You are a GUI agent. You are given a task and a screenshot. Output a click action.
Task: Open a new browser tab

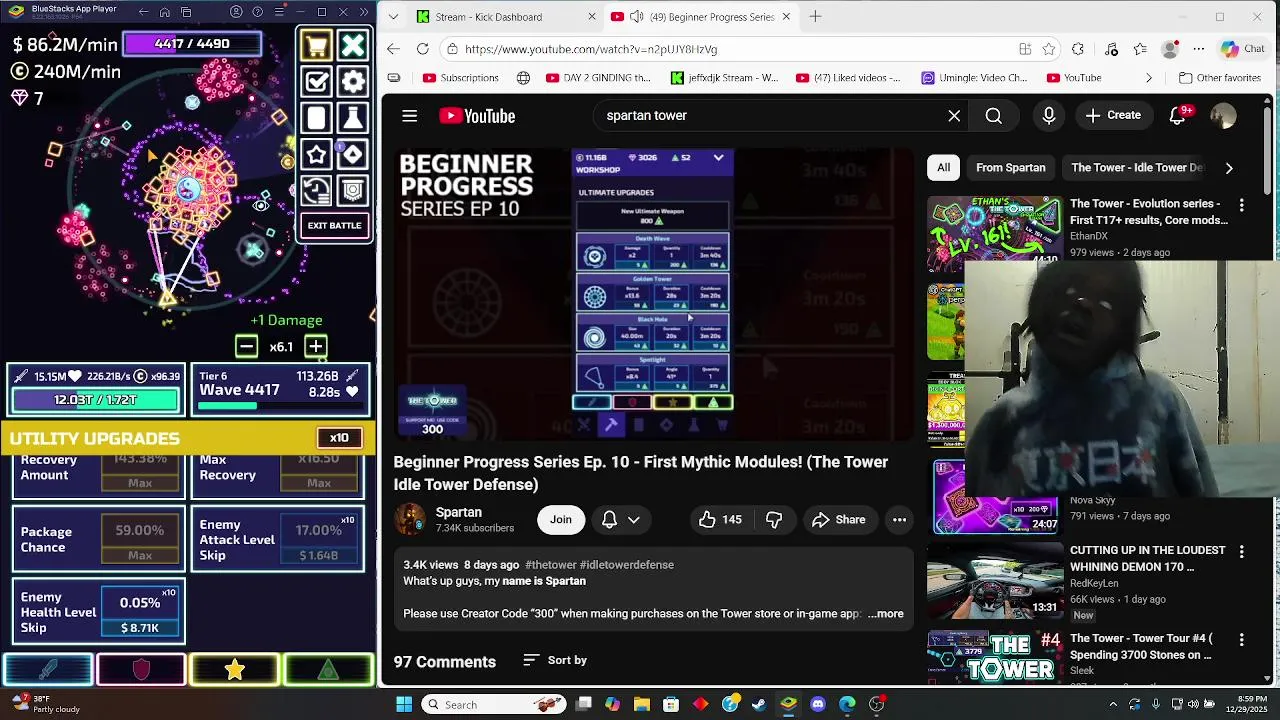pos(815,16)
